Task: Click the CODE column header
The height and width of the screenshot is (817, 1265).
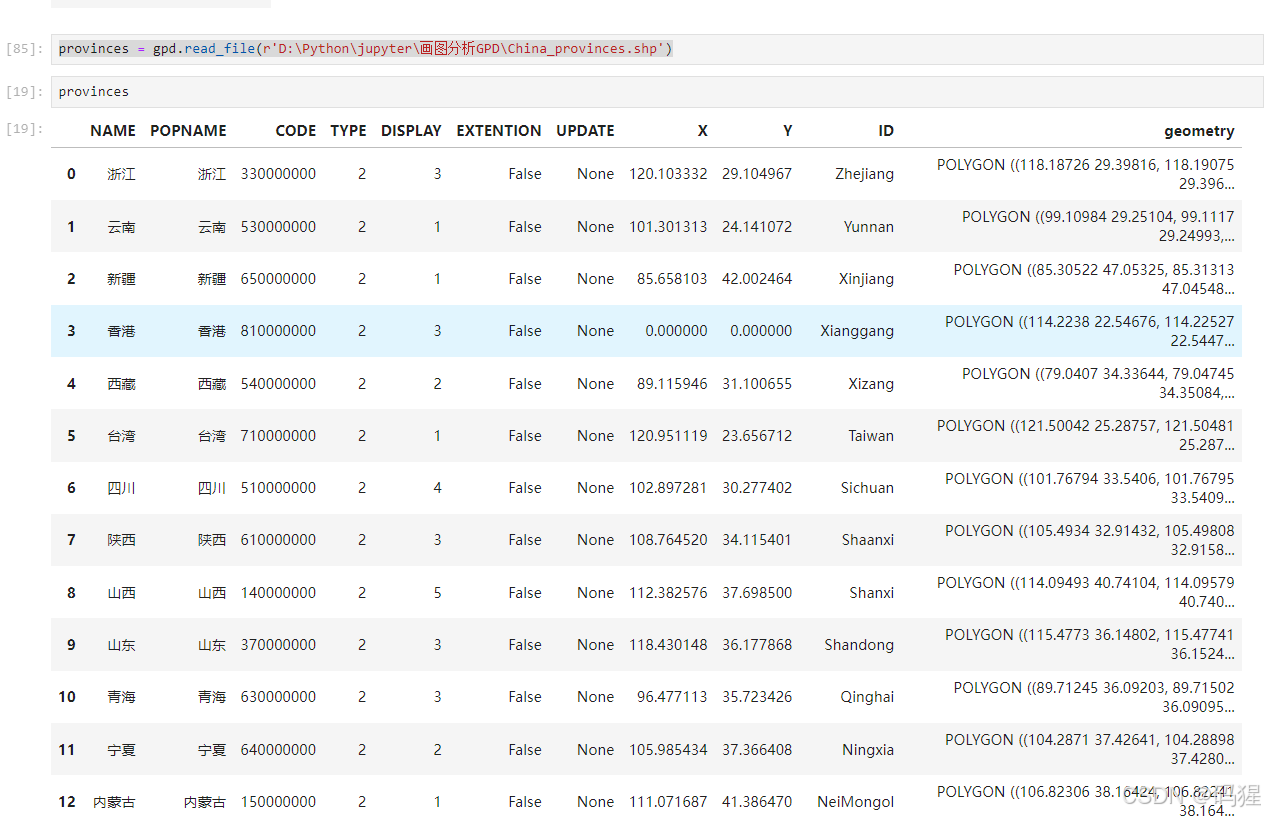Action: tap(295, 131)
